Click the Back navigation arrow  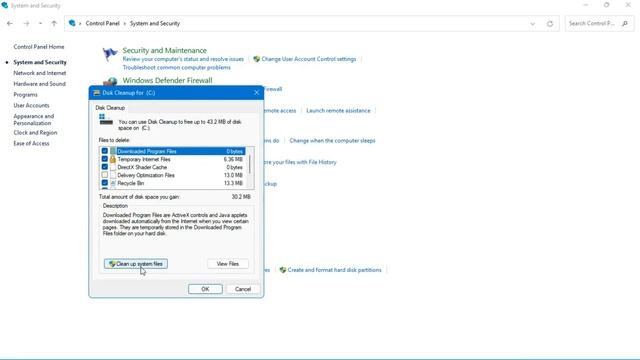point(10,24)
